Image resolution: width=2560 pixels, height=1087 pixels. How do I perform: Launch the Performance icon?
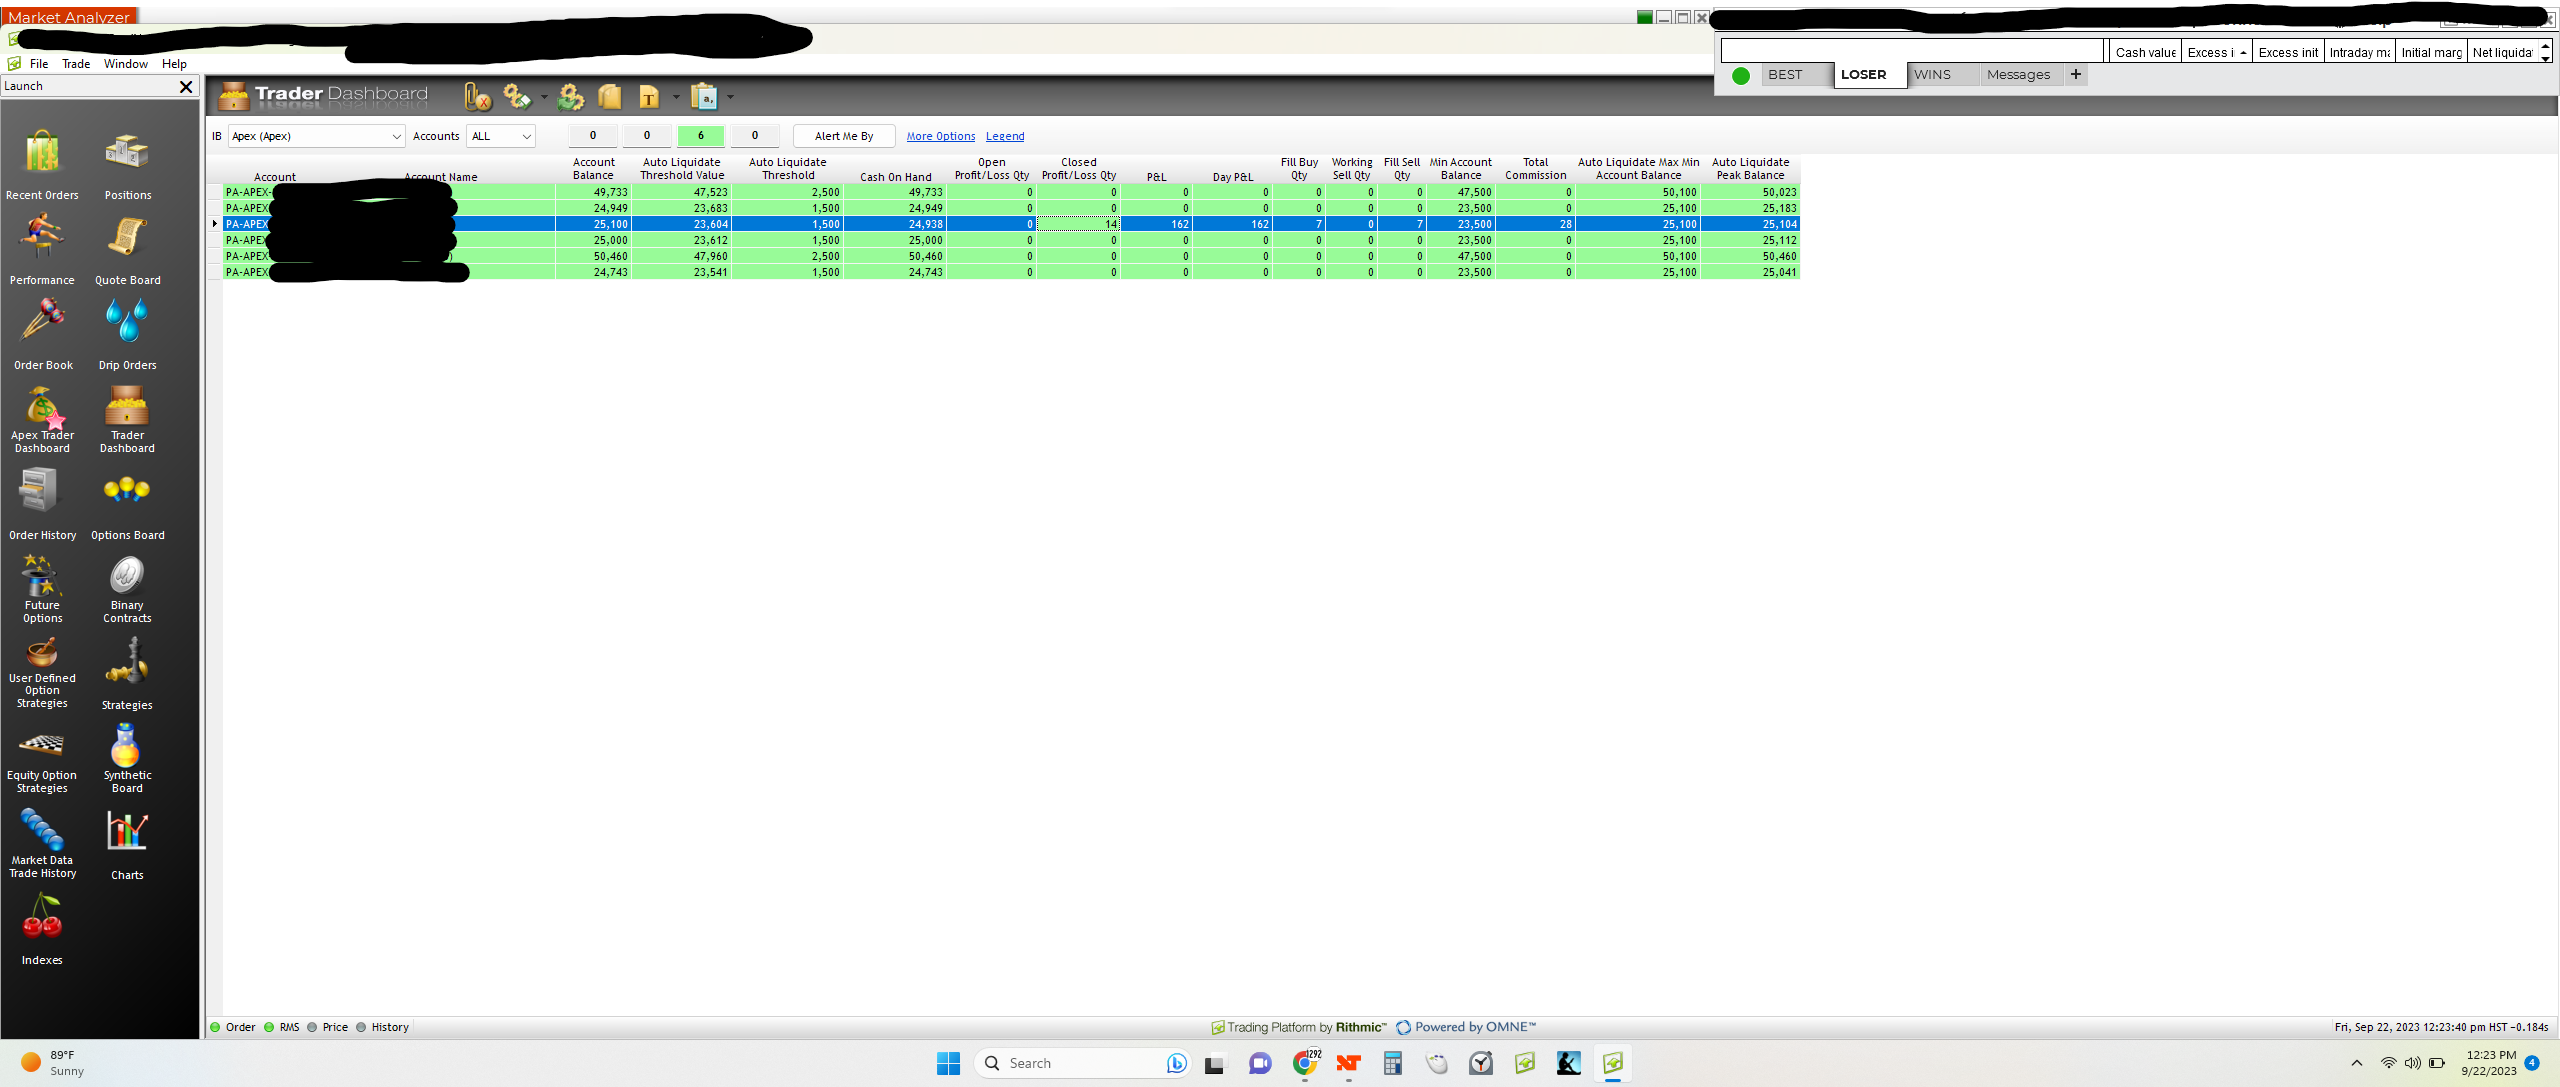pyautogui.click(x=42, y=249)
